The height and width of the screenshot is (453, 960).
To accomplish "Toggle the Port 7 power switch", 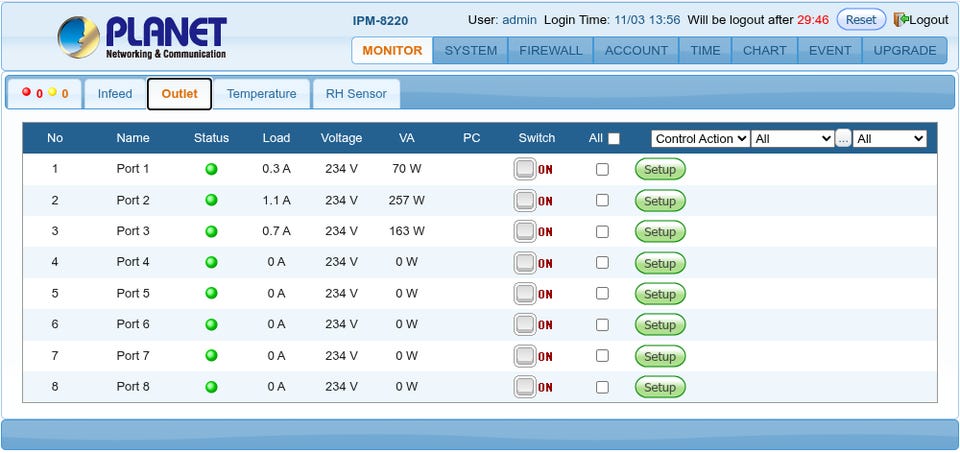I will (525, 356).
